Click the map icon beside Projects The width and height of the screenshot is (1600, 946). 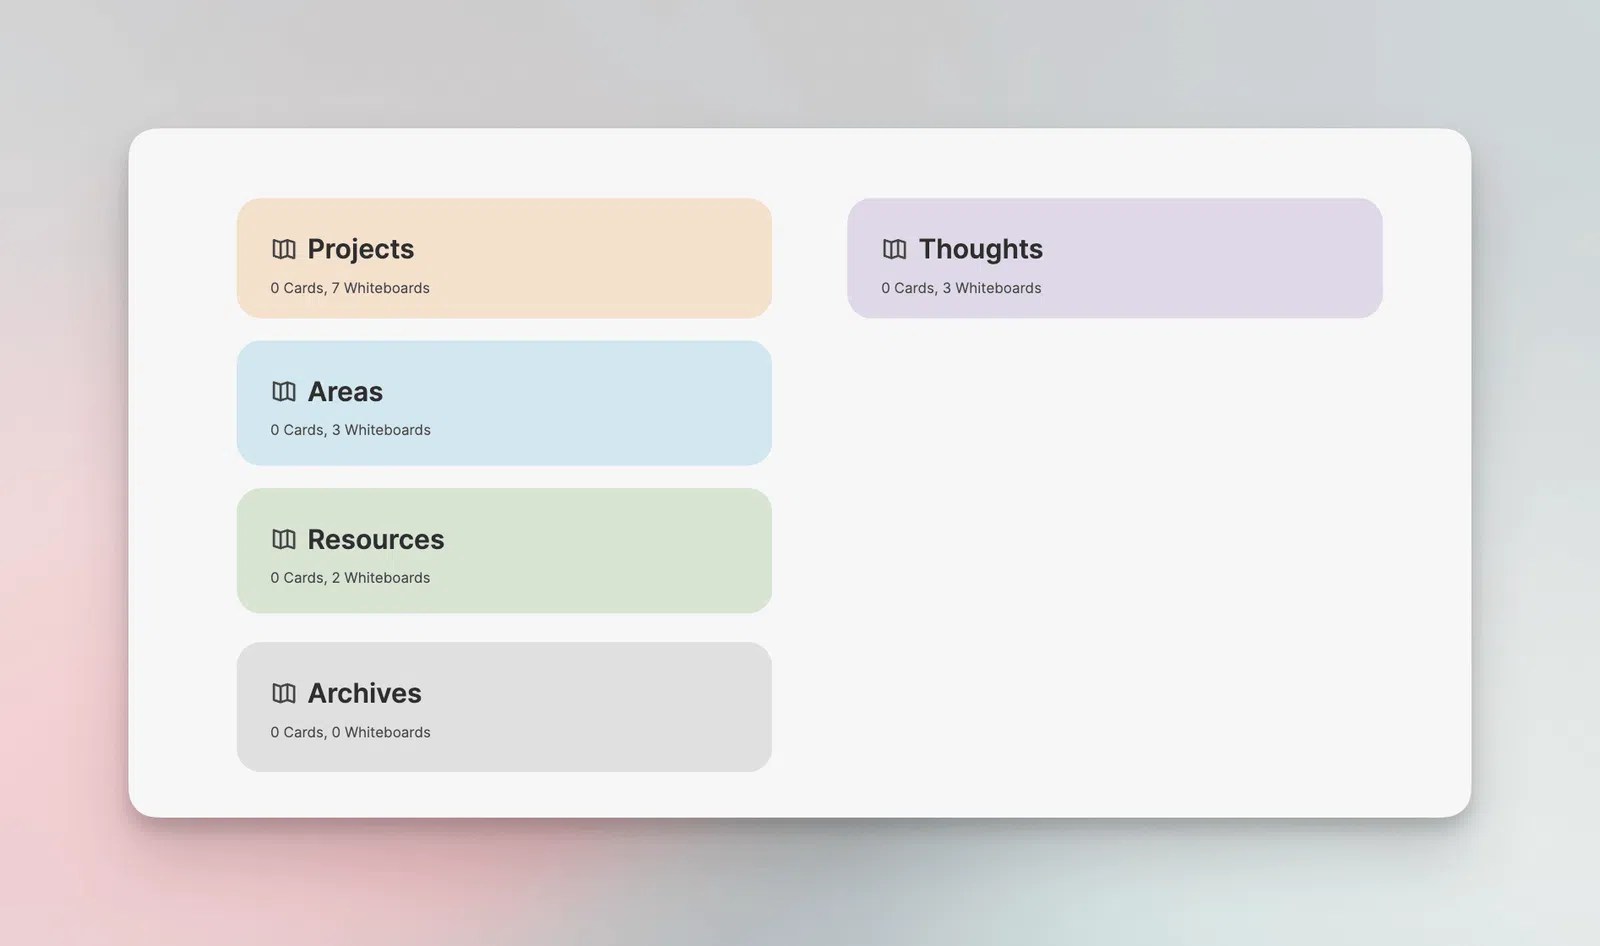(x=284, y=249)
